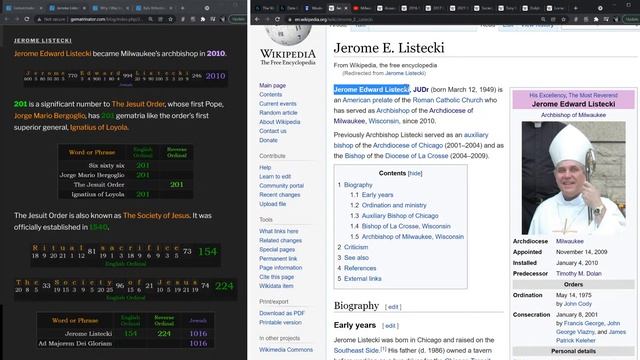The image size is (640, 360).
Task: Open the extensions puzzle icon in the Wikipedia window
Action: (596, 19)
